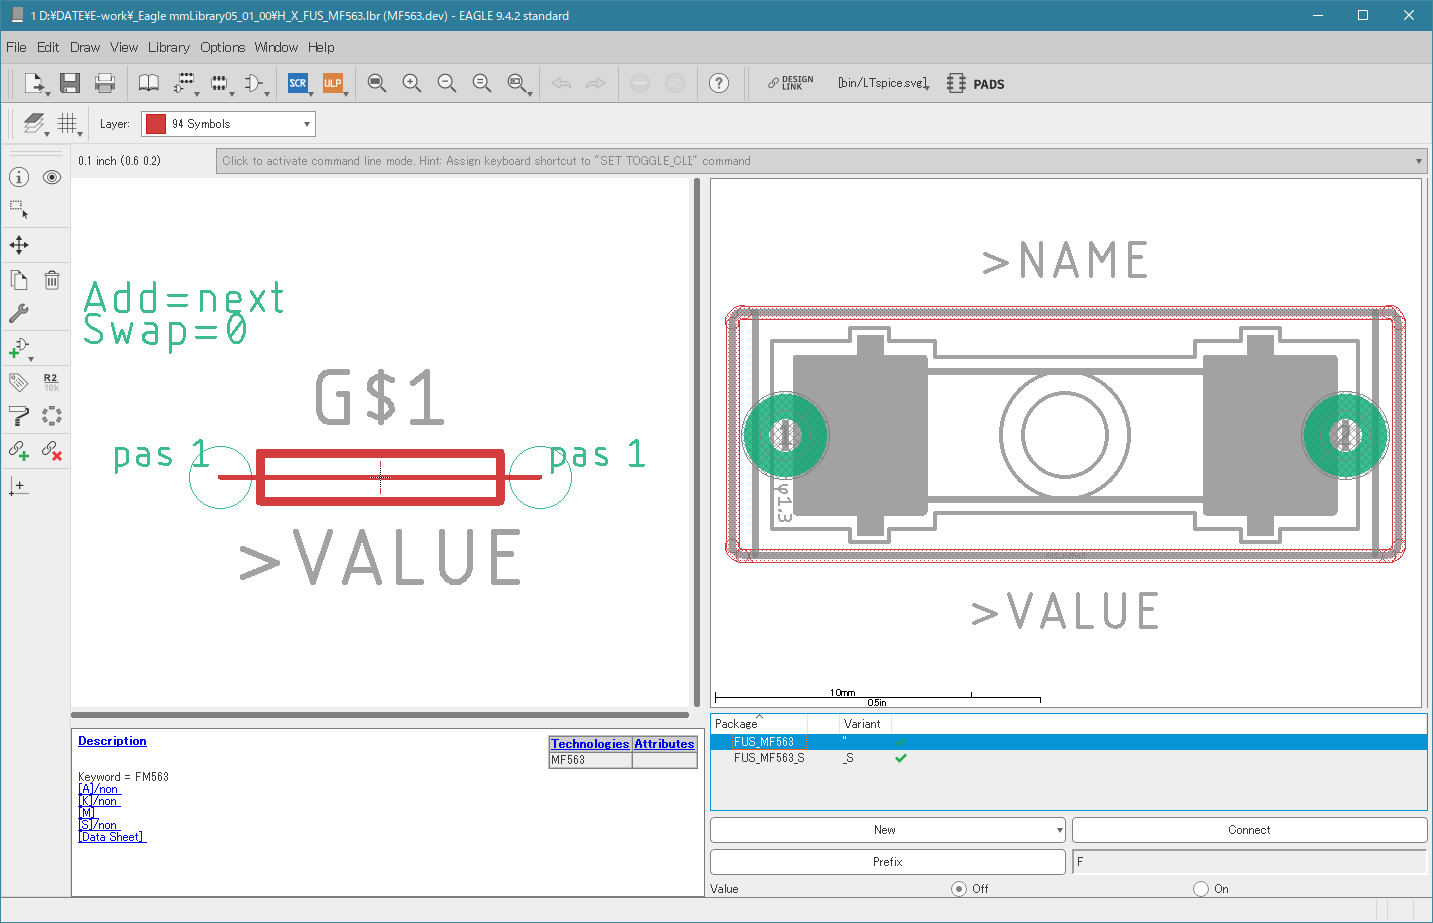Open the File menu

pos(16,47)
